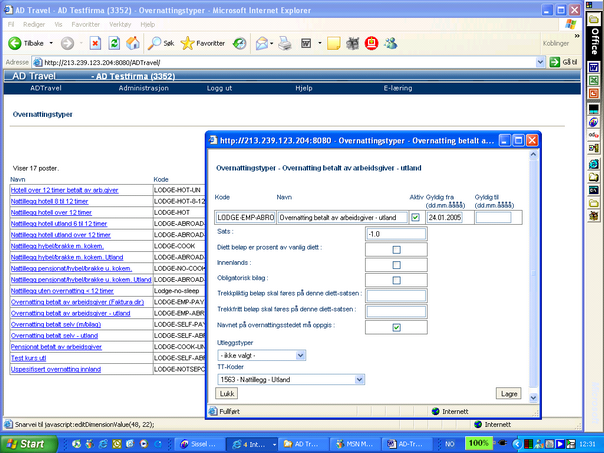The image size is (604, 453).
Task: Open the browser Home page icon
Action: click(133, 44)
